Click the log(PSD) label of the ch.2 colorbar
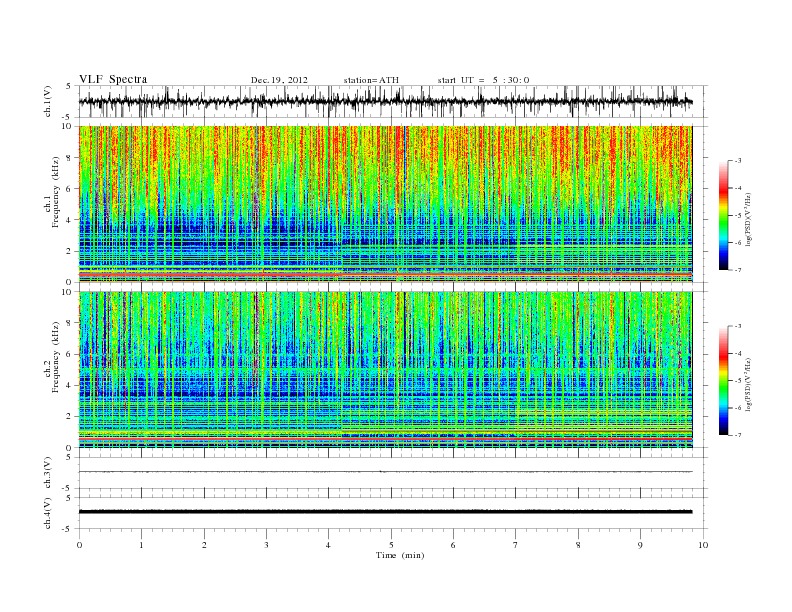 click(747, 383)
